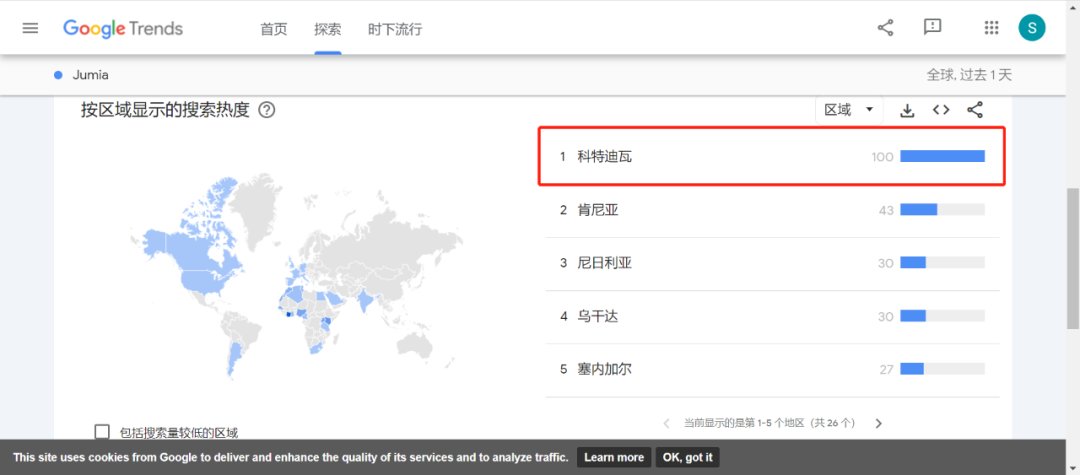Viewport: 1080px width, 475px height.
Task: Click the 30 bar for 乌干达
Action: pyautogui.click(x=942, y=316)
